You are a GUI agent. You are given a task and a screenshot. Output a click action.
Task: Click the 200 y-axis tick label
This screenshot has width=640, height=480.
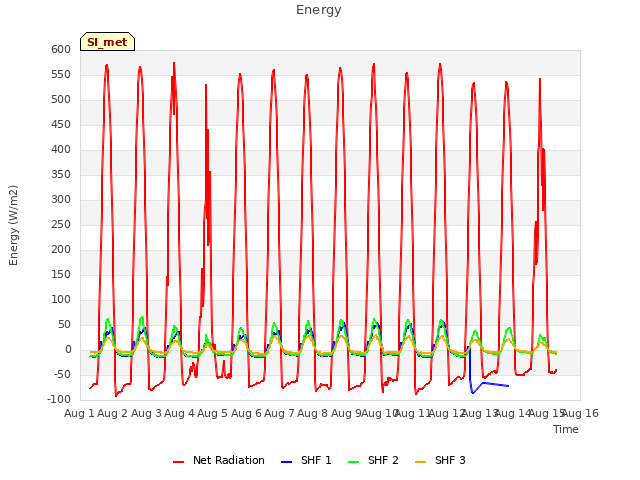click(x=61, y=250)
